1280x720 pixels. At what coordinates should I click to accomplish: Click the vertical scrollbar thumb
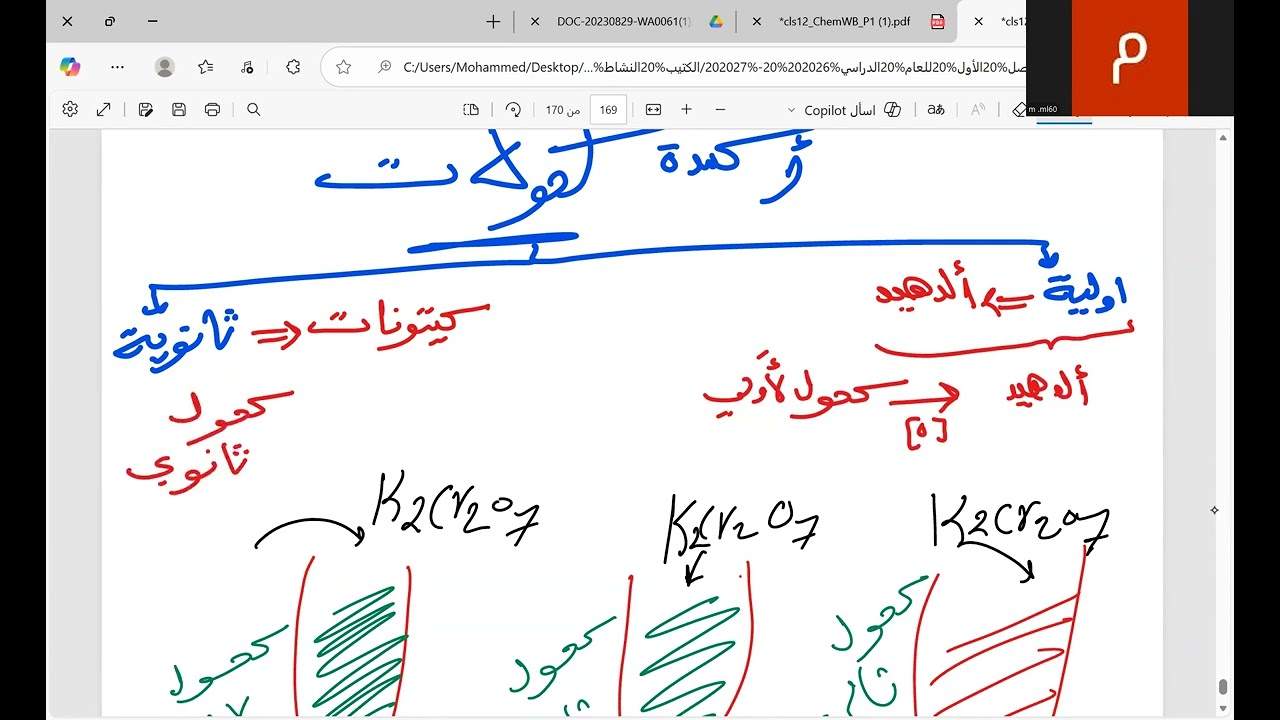coord(1223,686)
